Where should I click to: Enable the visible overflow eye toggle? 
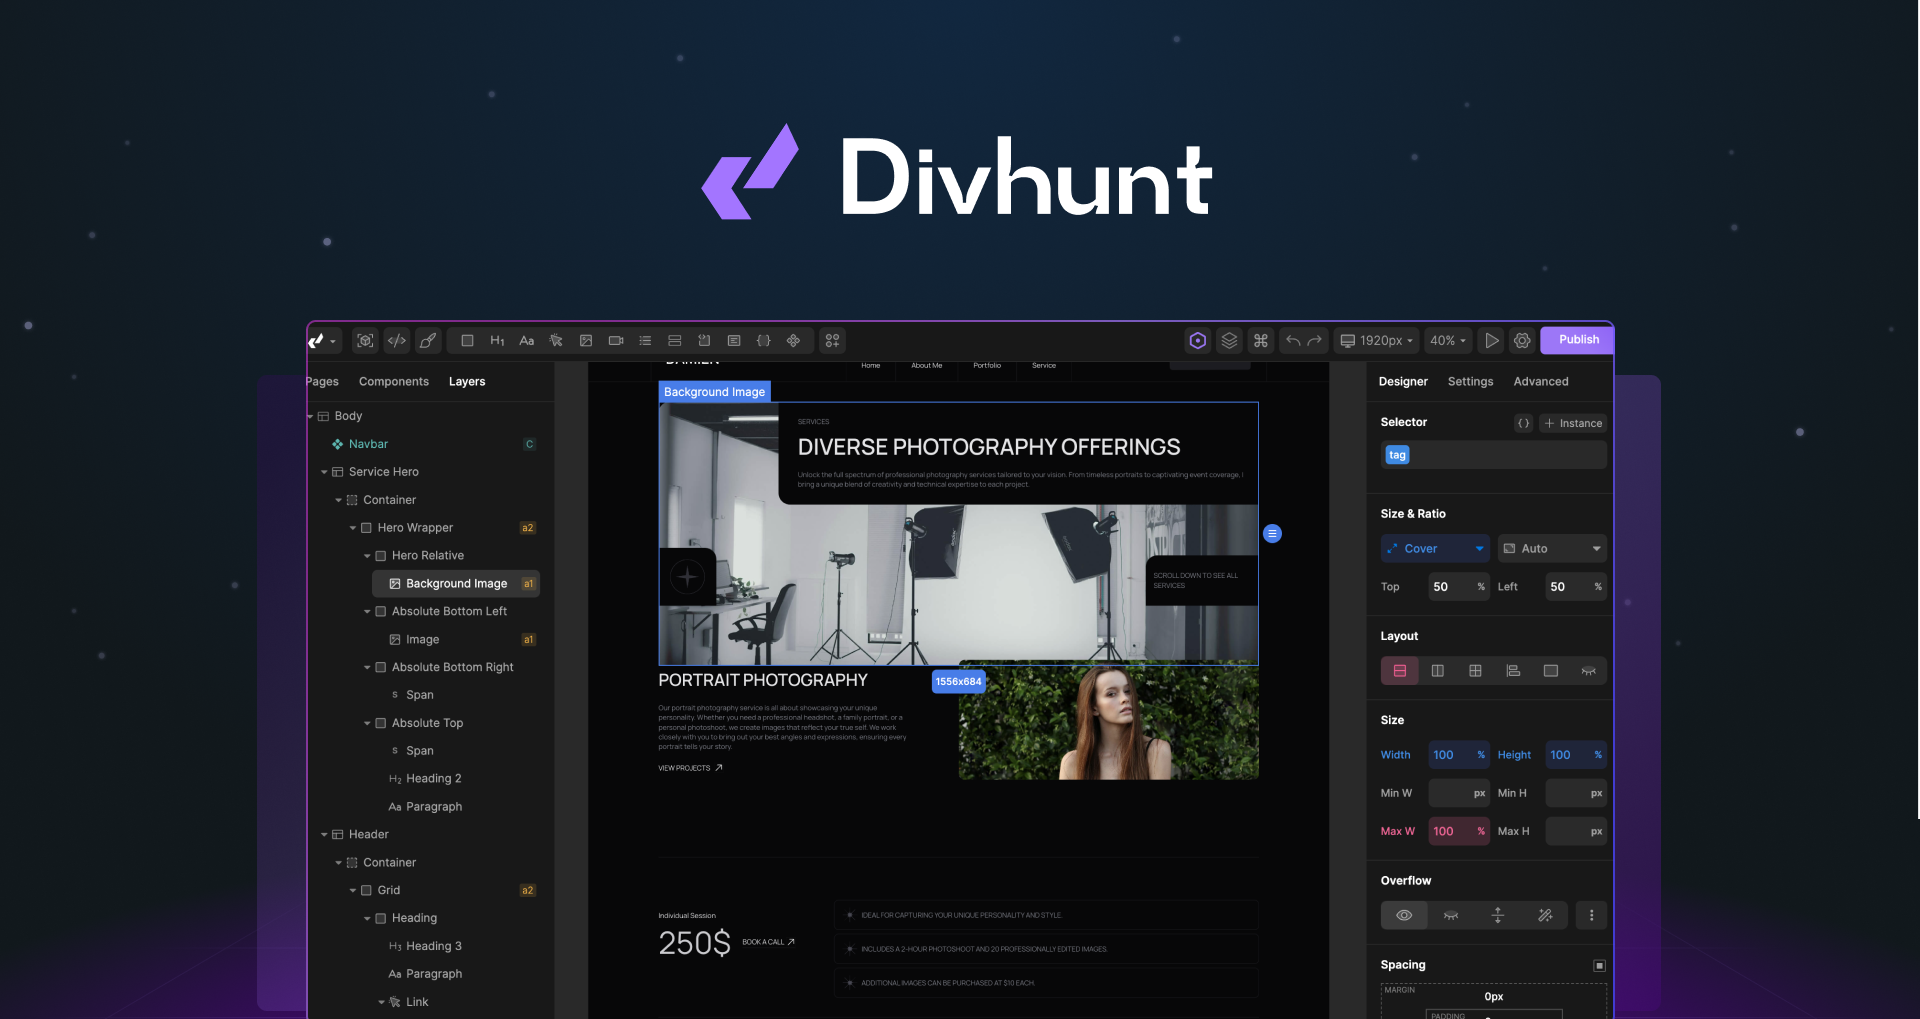1404,915
